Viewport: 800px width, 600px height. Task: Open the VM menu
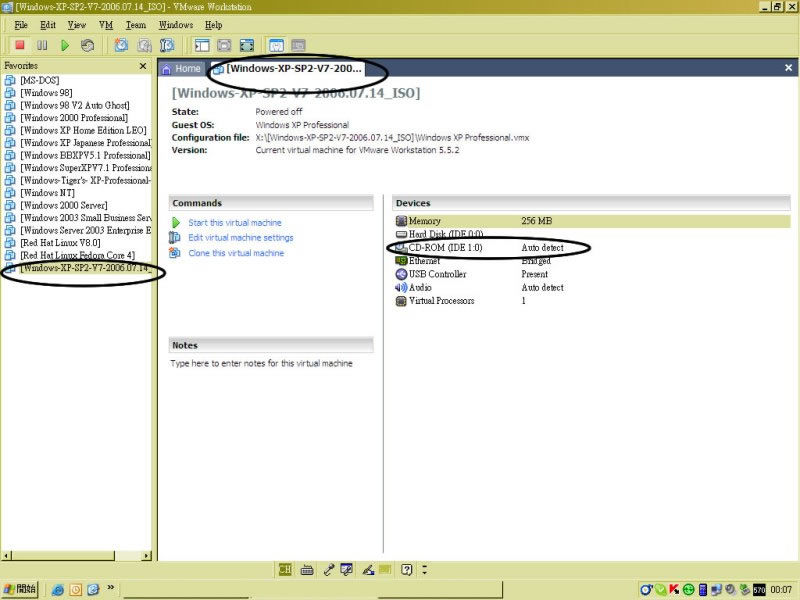106,25
